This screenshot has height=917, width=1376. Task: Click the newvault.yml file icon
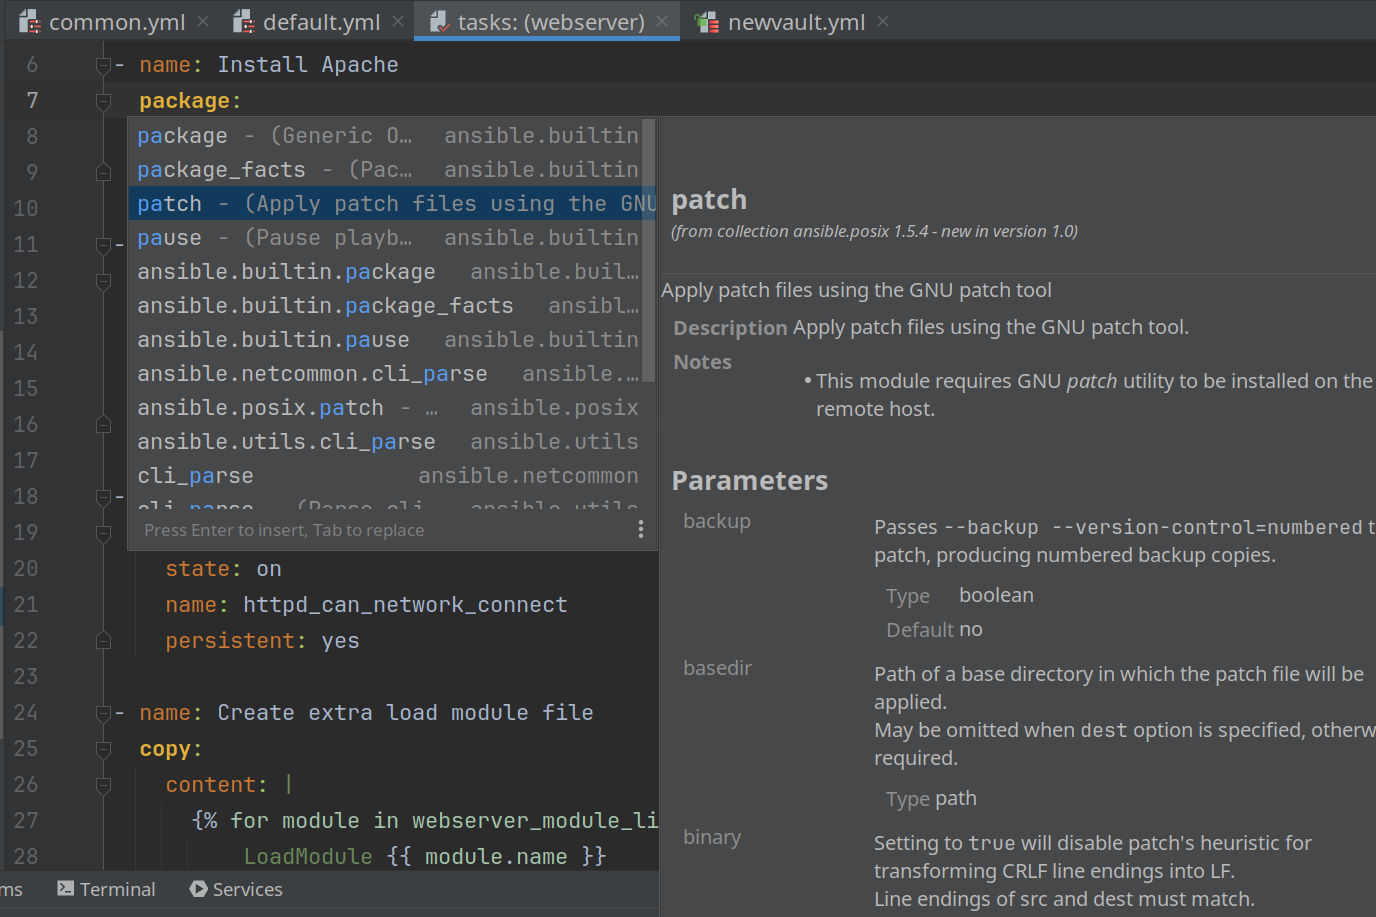click(707, 22)
